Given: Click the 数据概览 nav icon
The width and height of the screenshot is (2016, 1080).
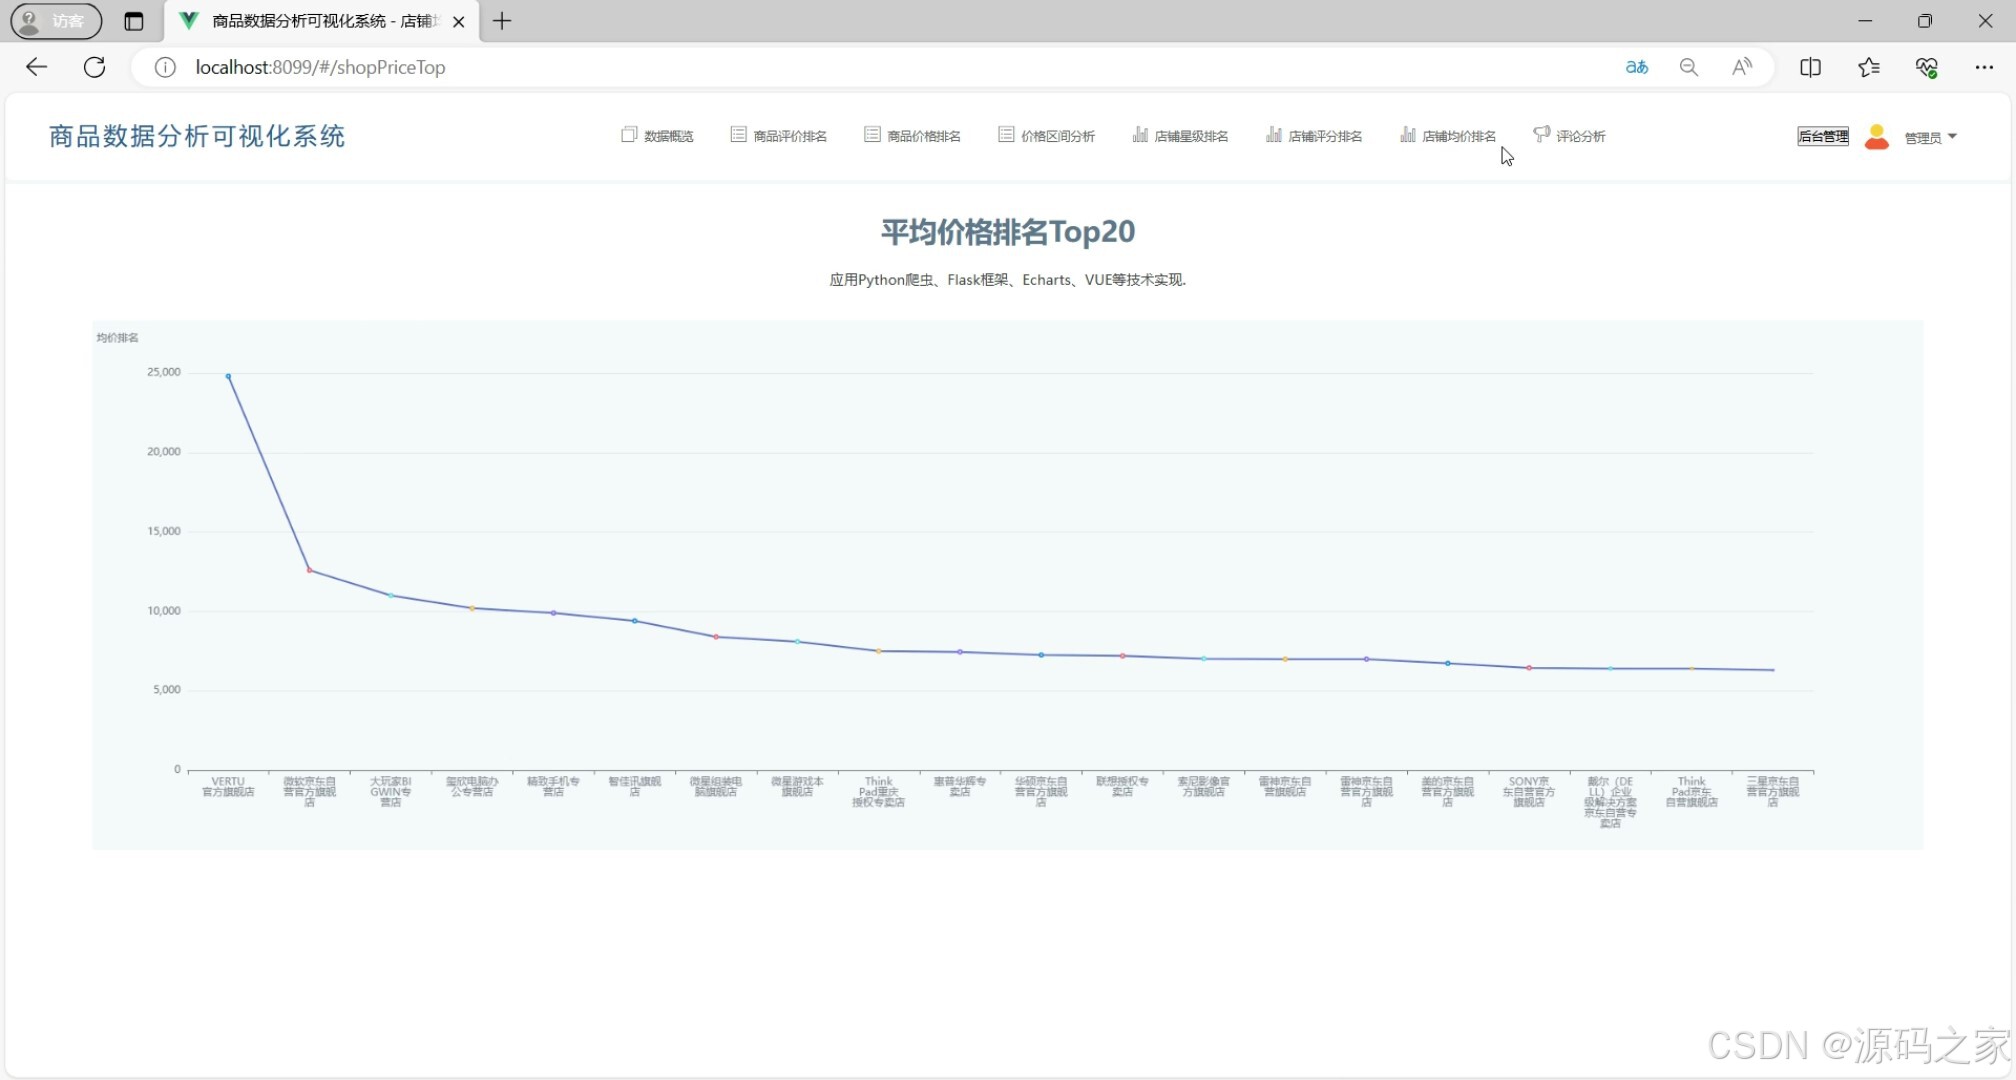Looking at the screenshot, I should [x=629, y=135].
